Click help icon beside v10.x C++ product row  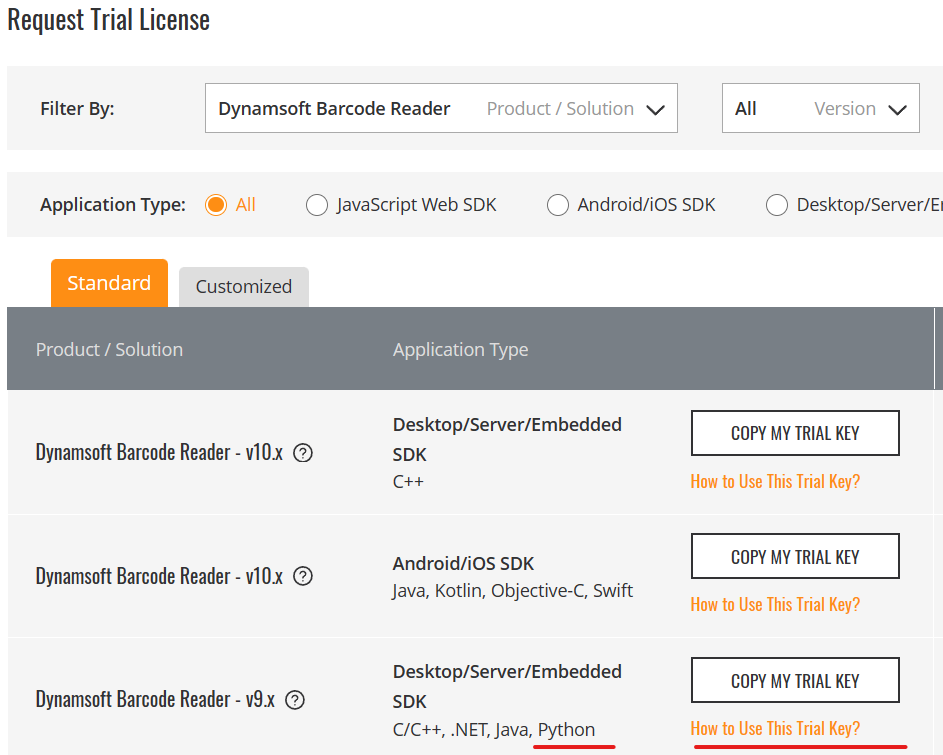(303, 453)
